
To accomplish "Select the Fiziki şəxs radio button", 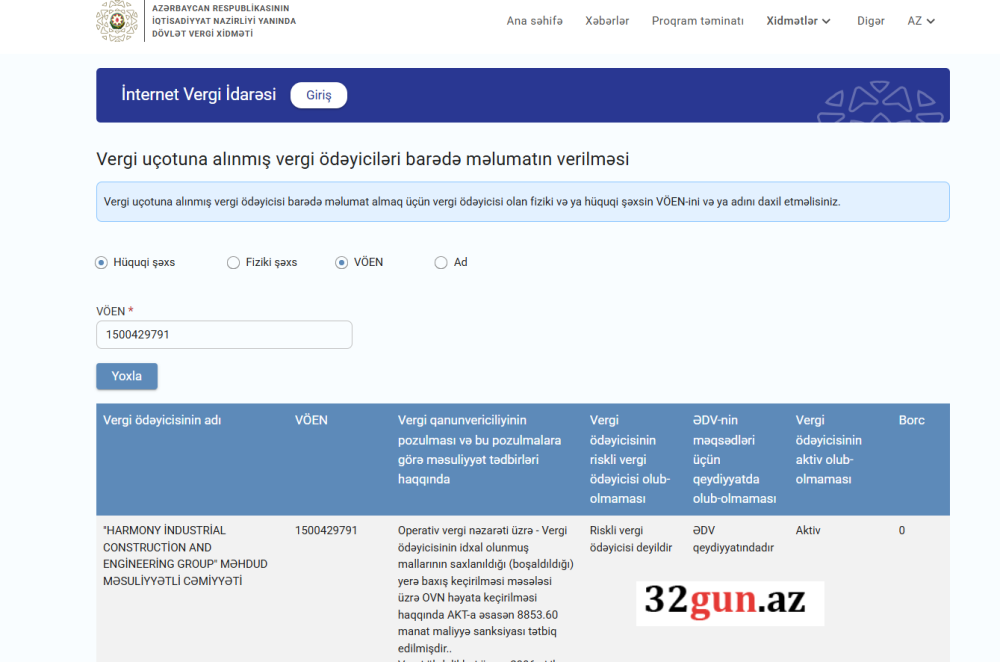I will pyautogui.click(x=233, y=262).
